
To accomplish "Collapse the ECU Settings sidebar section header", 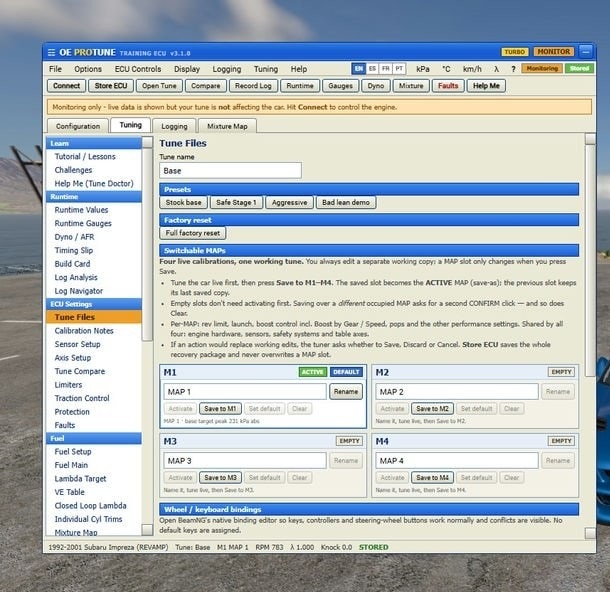I will point(94,304).
